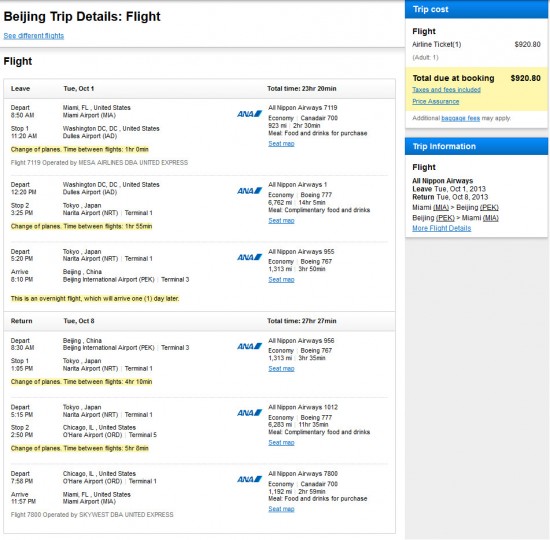The height and width of the screenshot is (540, 550).
Task: Click ANA logo beside All Nippon Airways 1
Action: (x=249, y=191)
